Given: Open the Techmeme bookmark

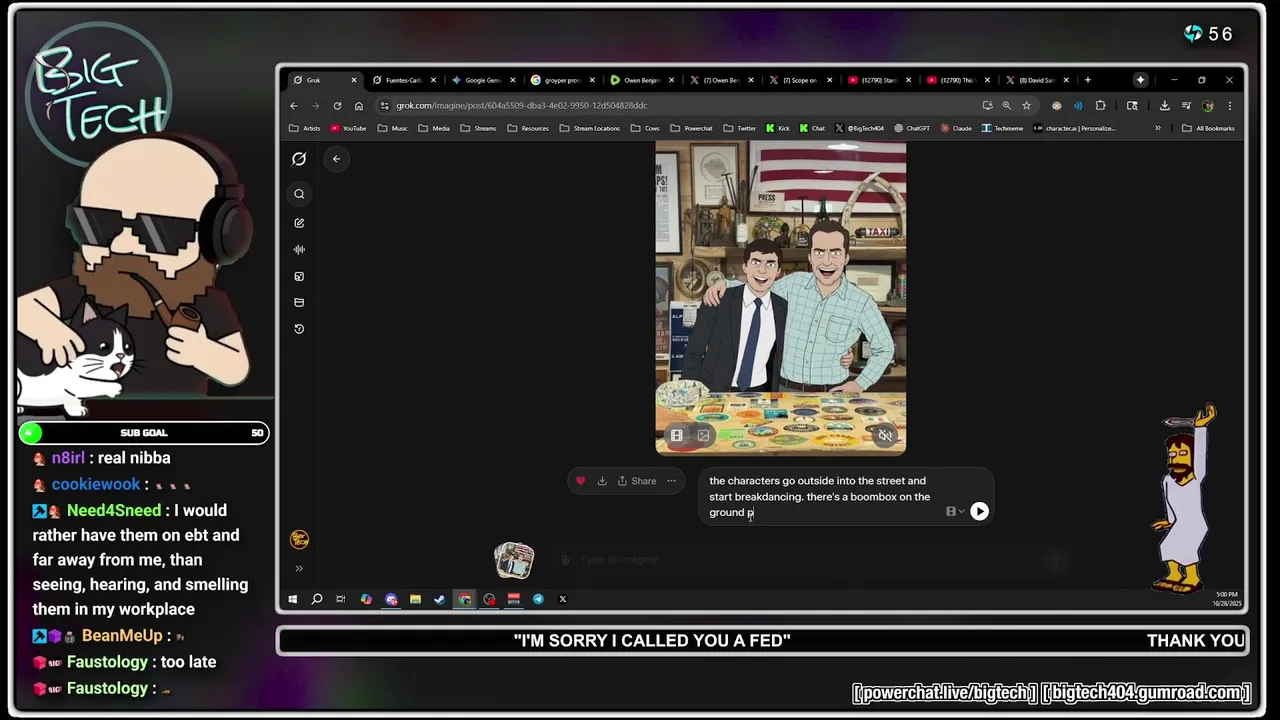Looking at the screenshot, I should [1002, 128].
